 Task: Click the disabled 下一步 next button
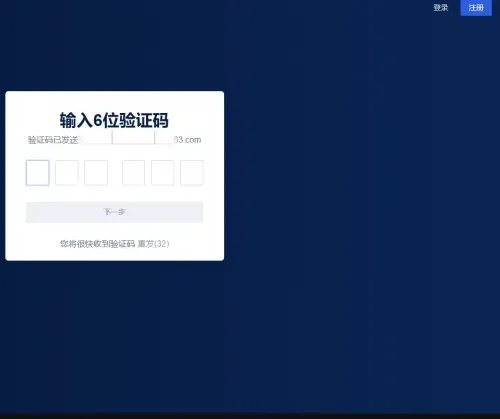pyautogui.click(x=114, y=212)
